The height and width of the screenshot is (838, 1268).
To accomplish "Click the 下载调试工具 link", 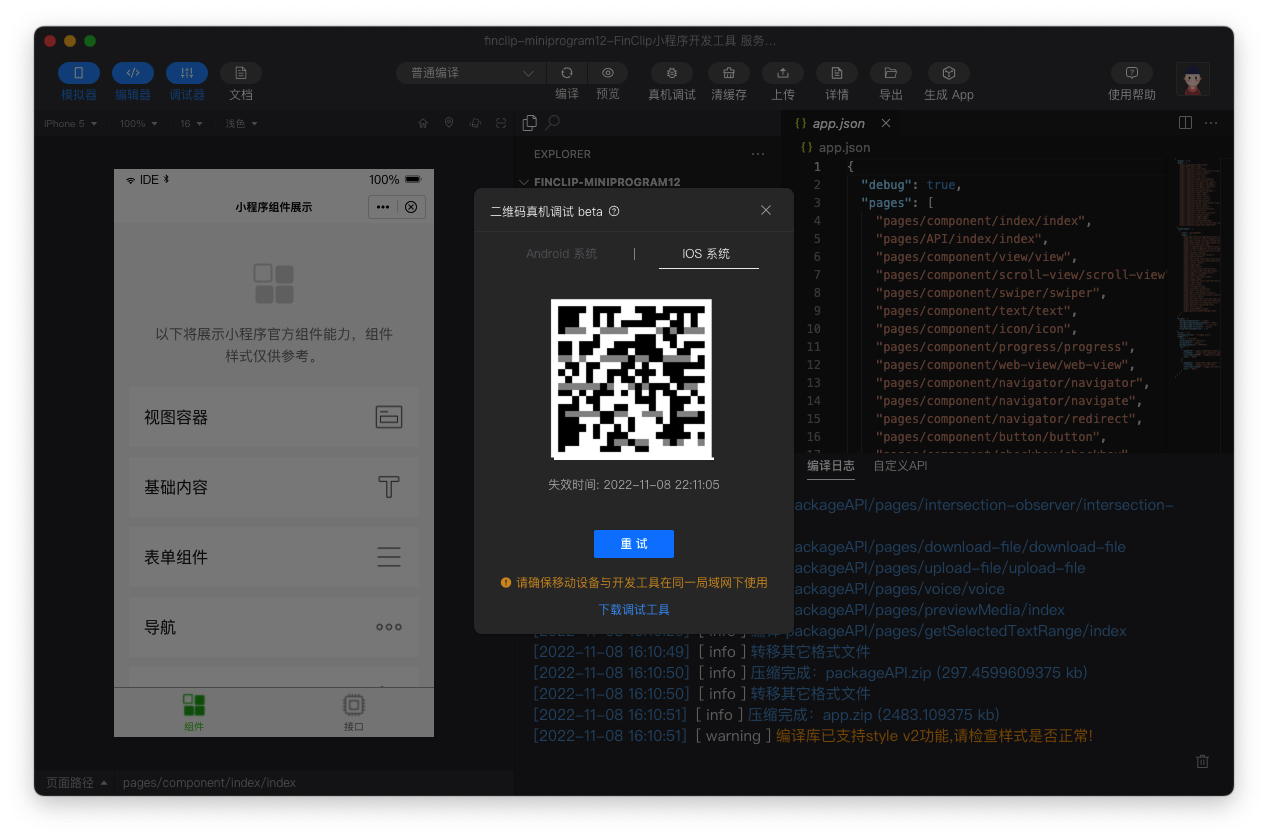I will (x=633, y=609).
